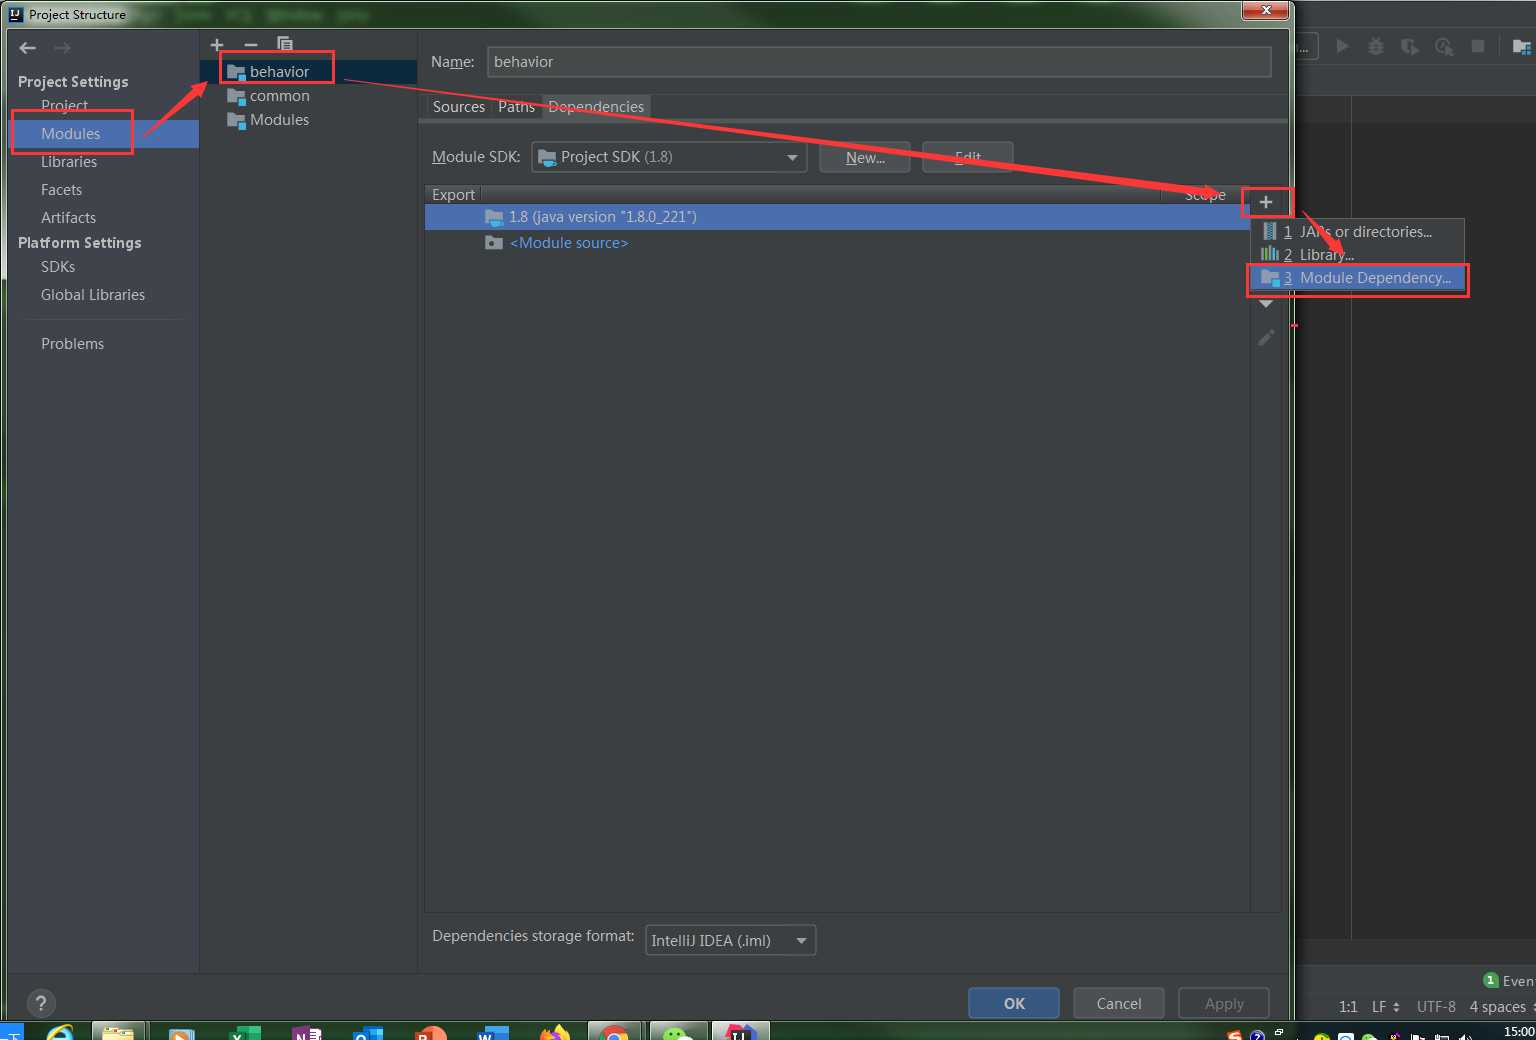
Task: Open the Dependencies storage format dropdown
Action: click(731, 940)
